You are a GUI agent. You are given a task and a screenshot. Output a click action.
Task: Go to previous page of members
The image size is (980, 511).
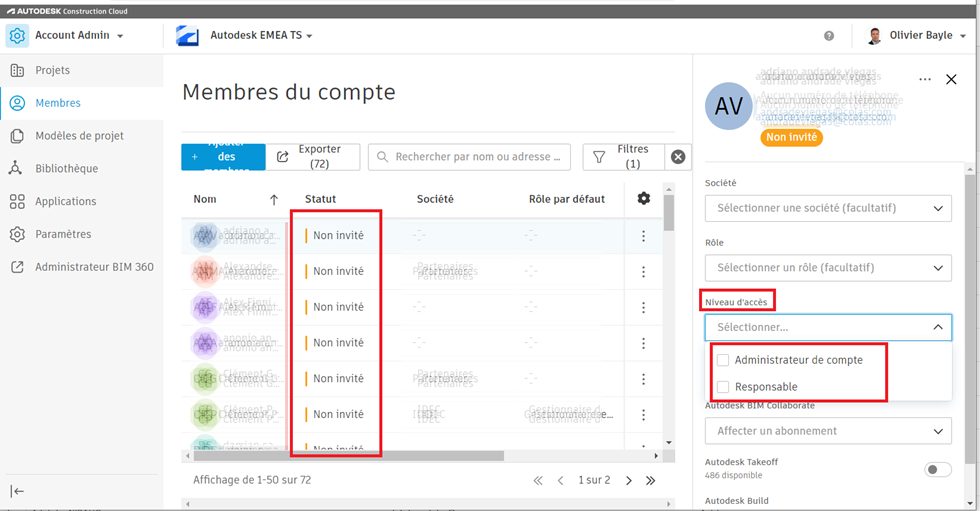coord(561,480)
